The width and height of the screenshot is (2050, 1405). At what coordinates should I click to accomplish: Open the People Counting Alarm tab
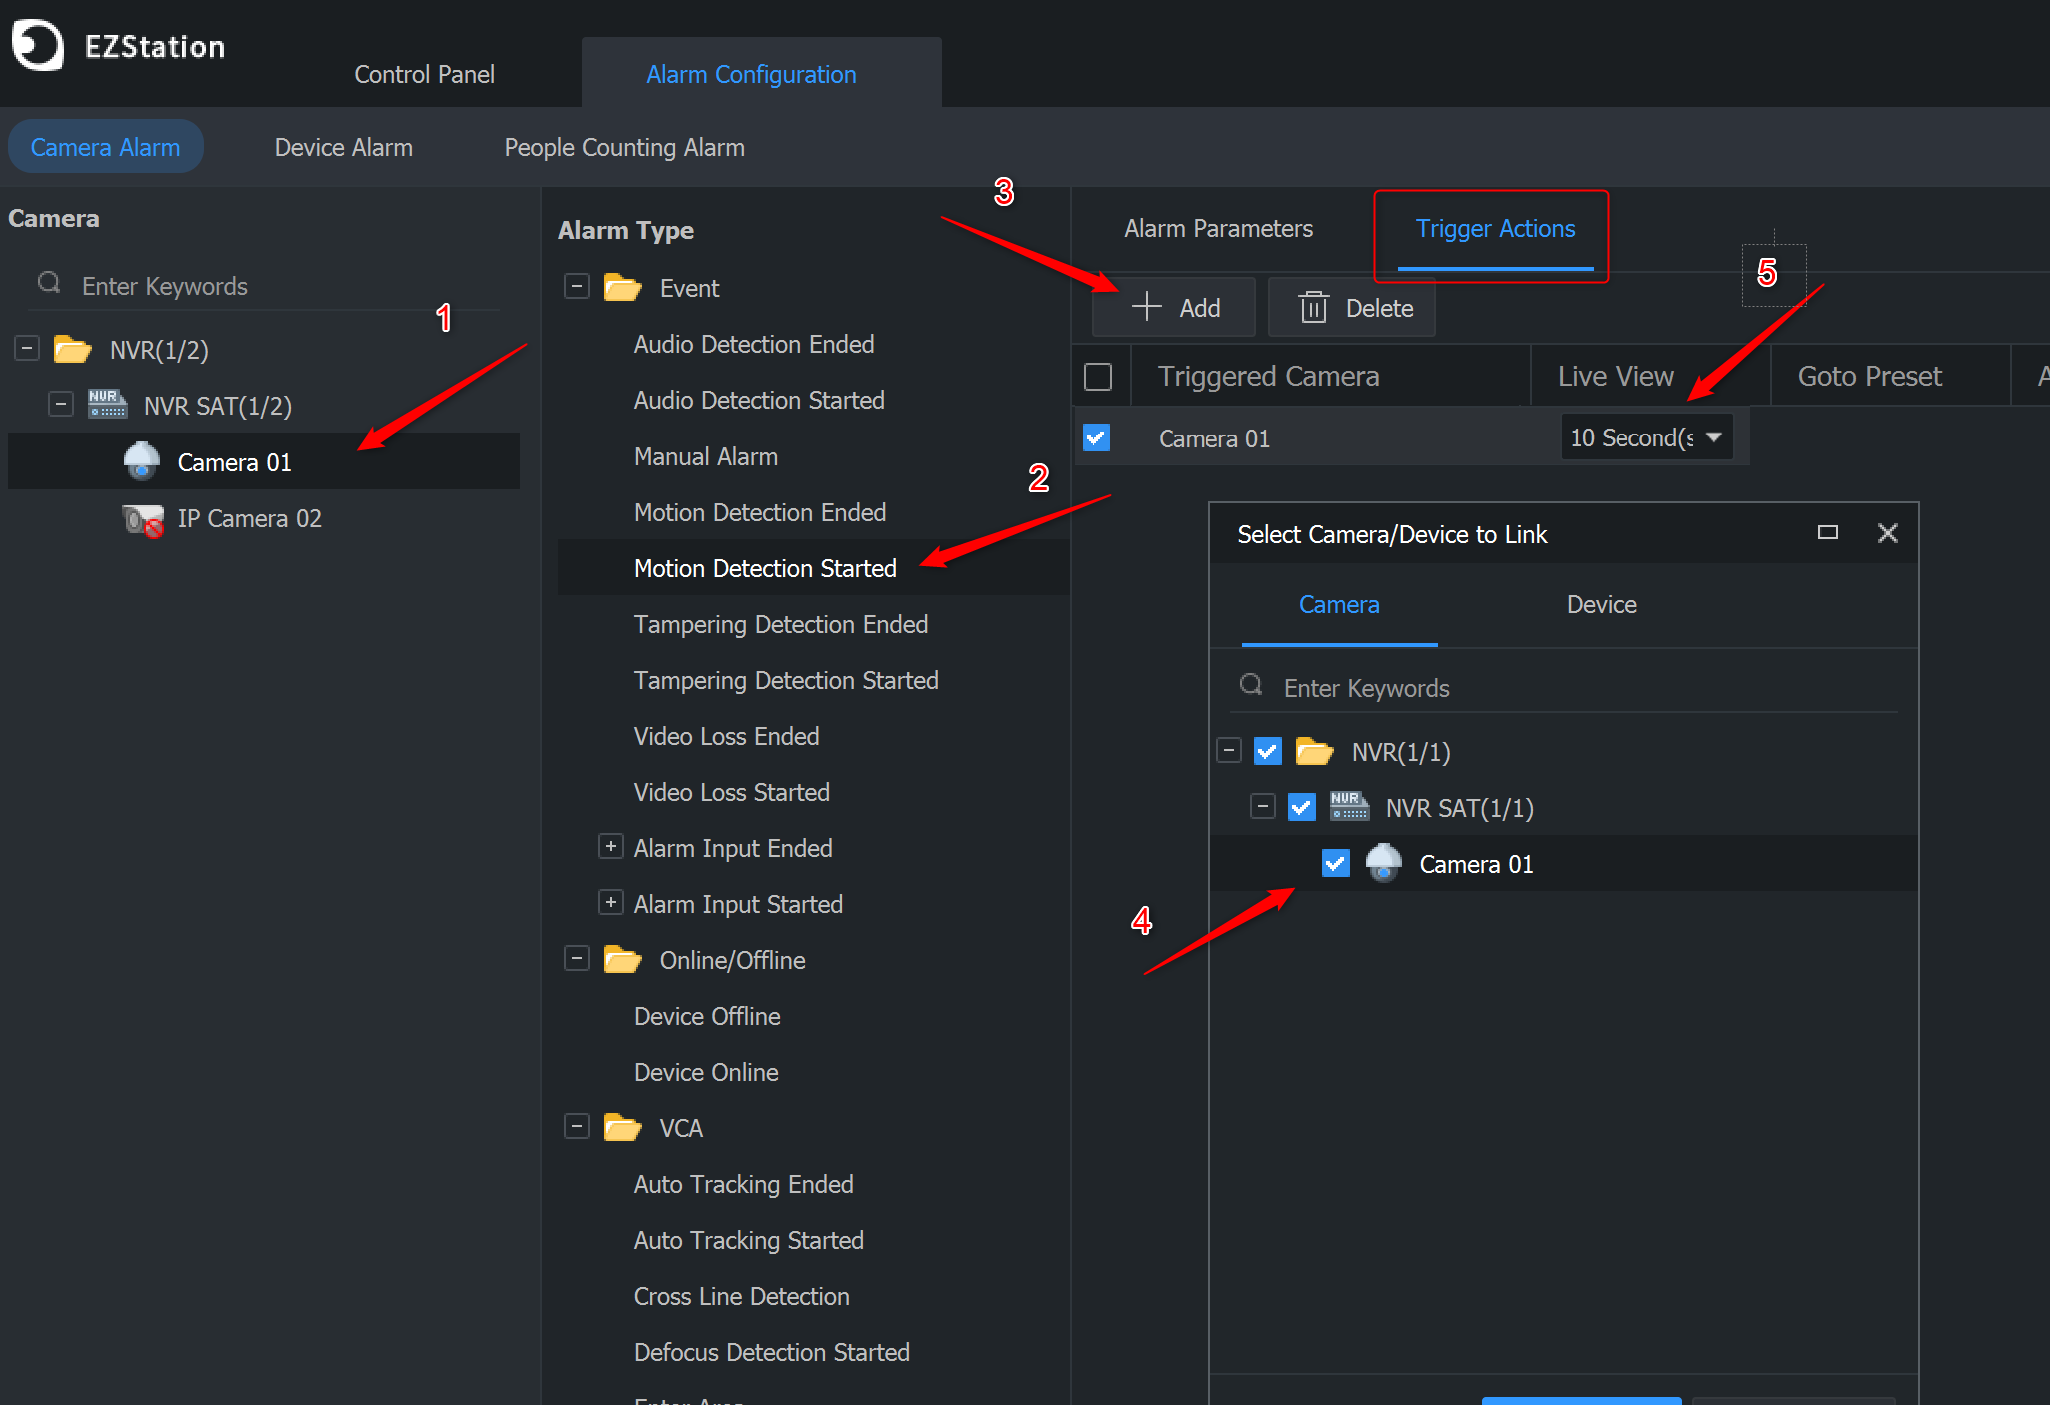tap(624, 147)
